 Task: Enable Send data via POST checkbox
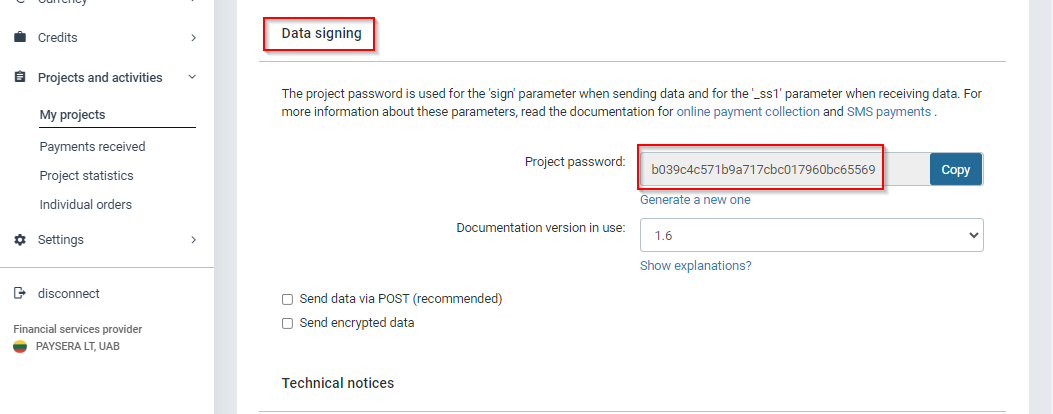point(287,299)
